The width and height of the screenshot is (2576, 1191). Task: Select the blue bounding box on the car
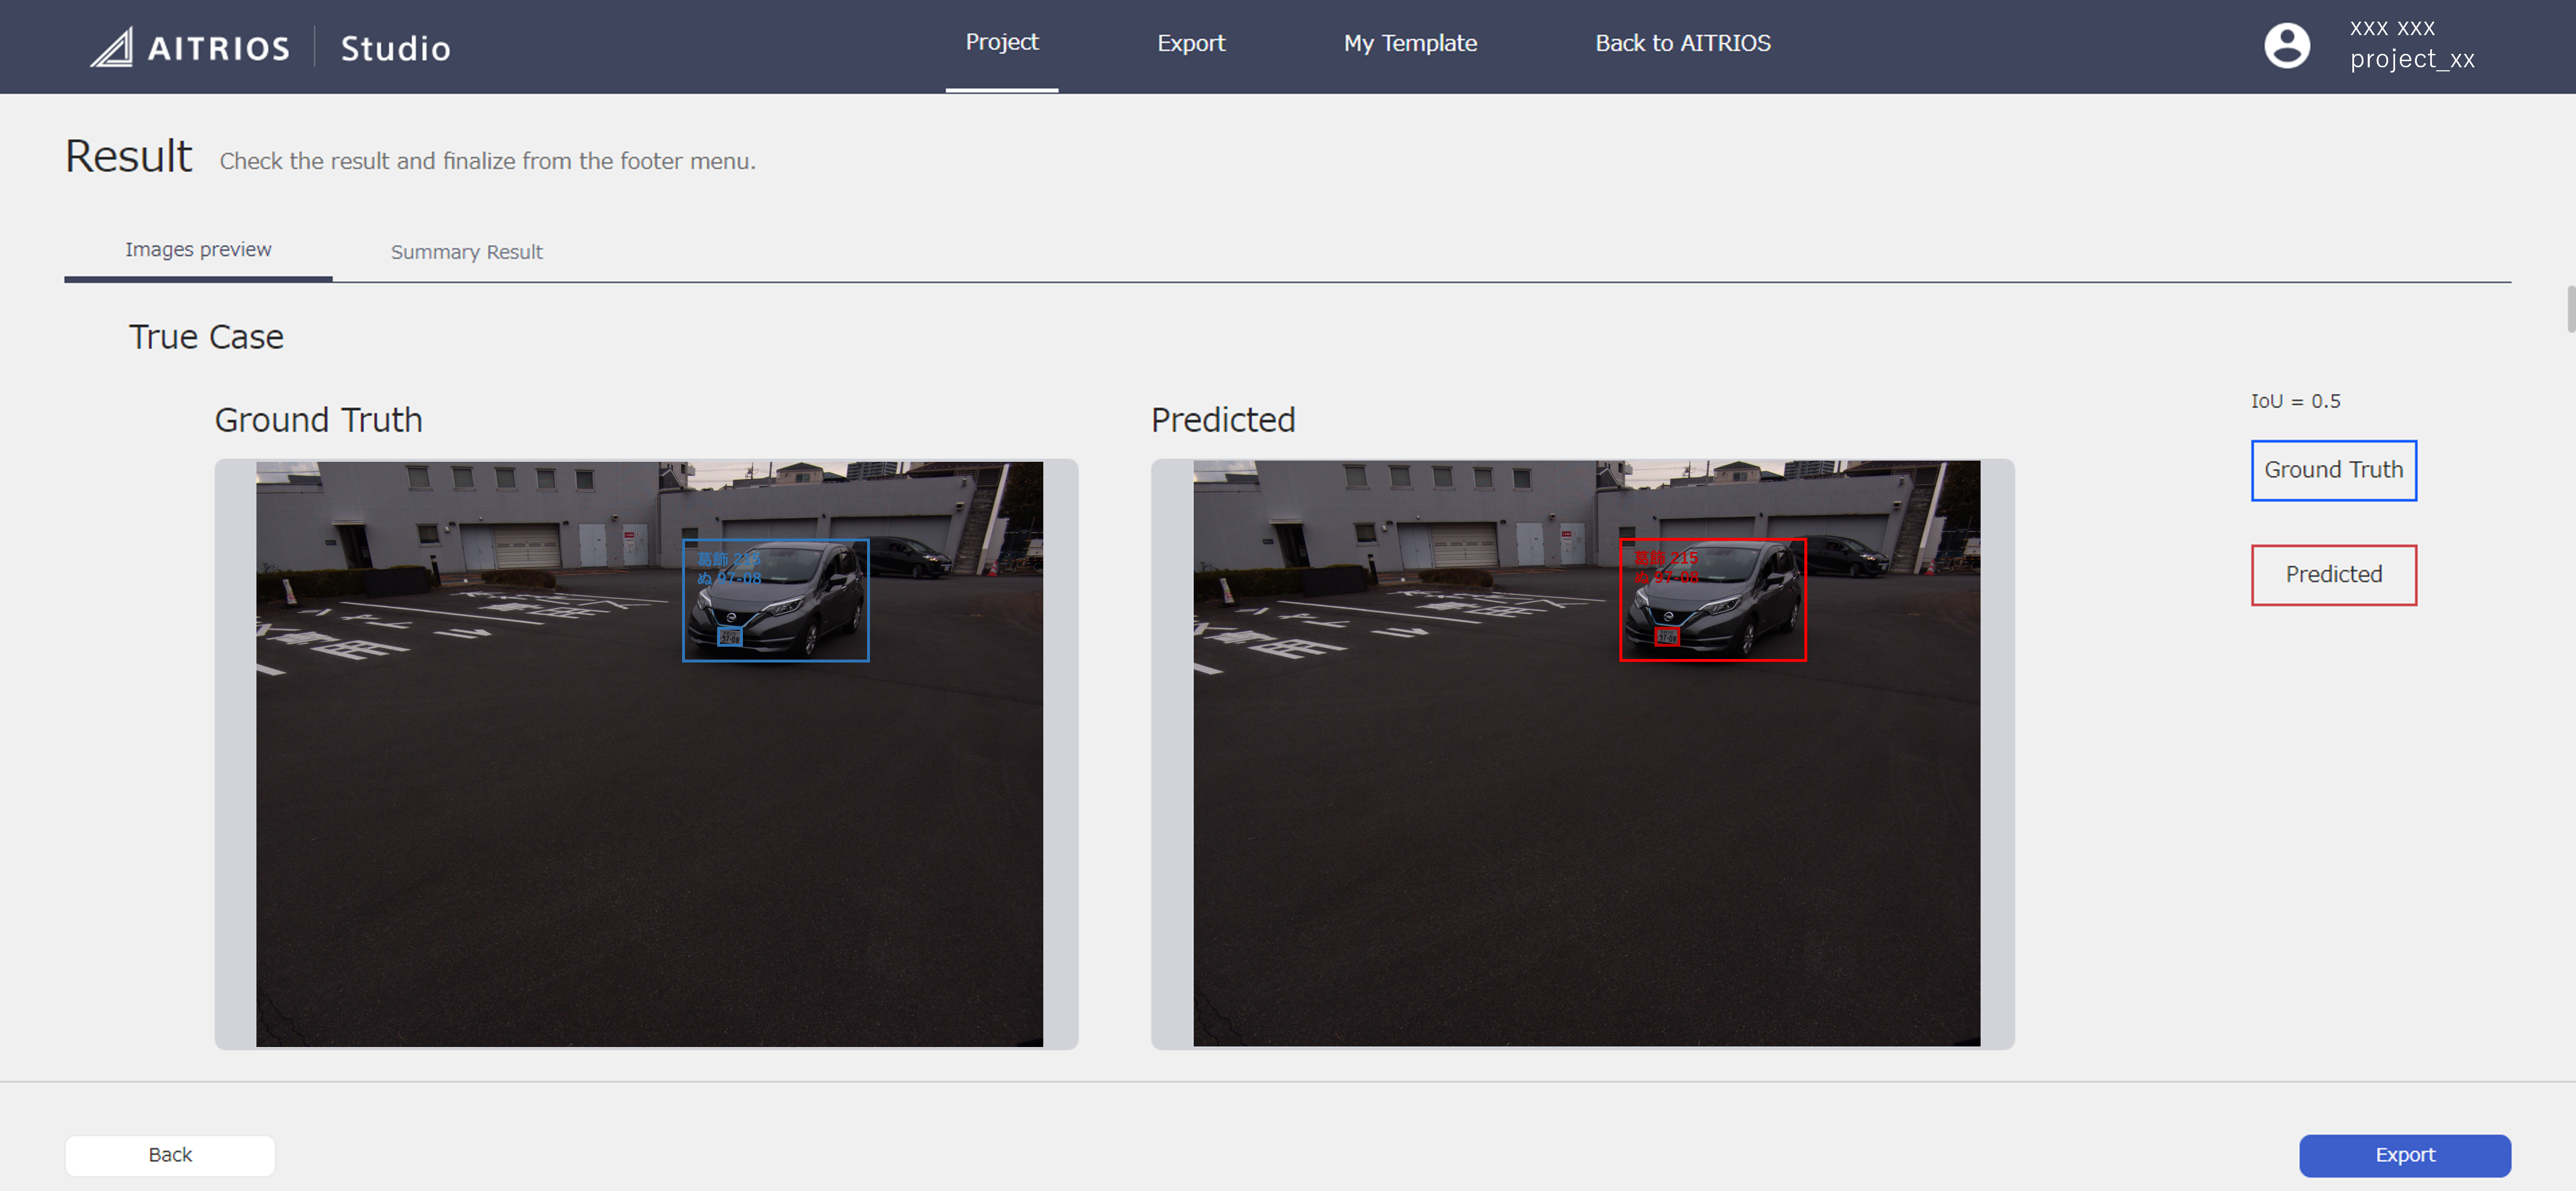[x=776, y=600]
